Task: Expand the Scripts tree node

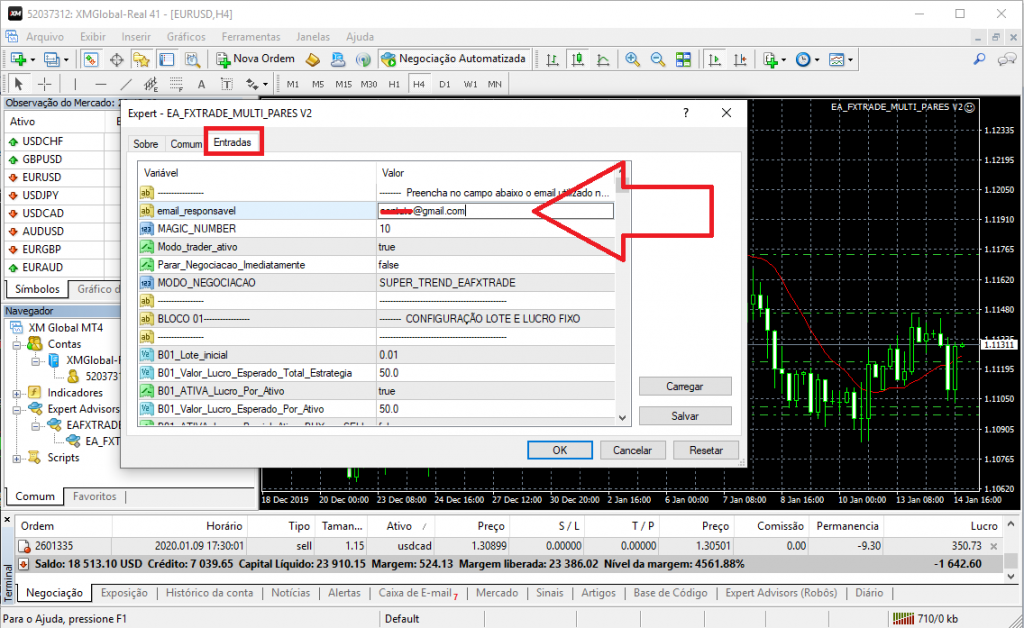Action: pyautogui.click(x=17, y=458)
